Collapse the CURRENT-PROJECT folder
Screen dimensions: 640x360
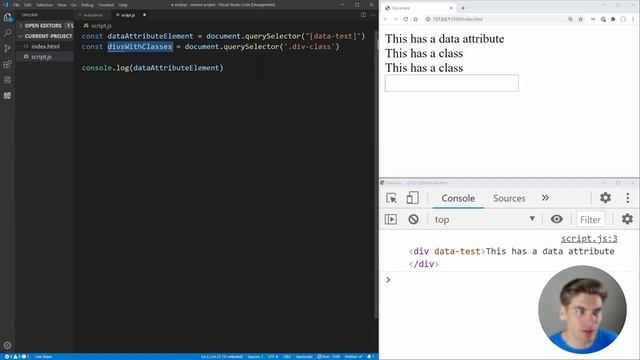pyautogui.click(x=45, y=36)
